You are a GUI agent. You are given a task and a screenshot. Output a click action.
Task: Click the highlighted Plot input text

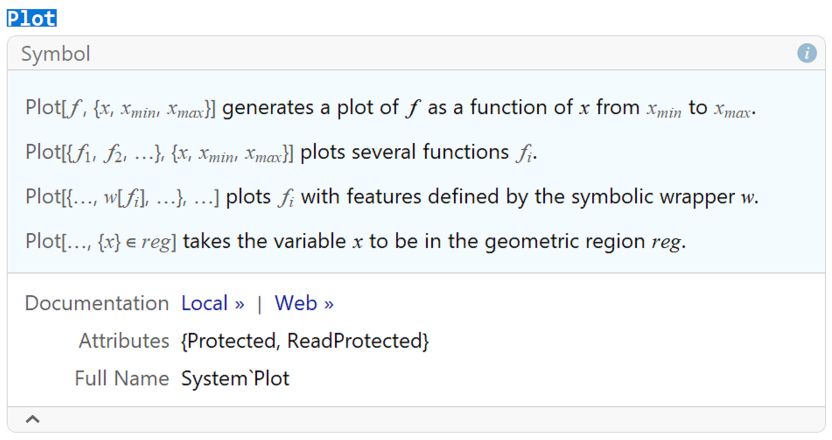coord(31,17)
